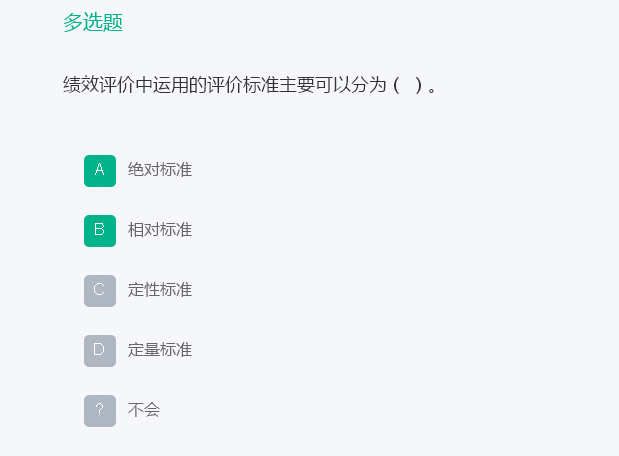
Task: Click the period after the question parentheses
Action: pyautogui.click(x=432, y=90)
